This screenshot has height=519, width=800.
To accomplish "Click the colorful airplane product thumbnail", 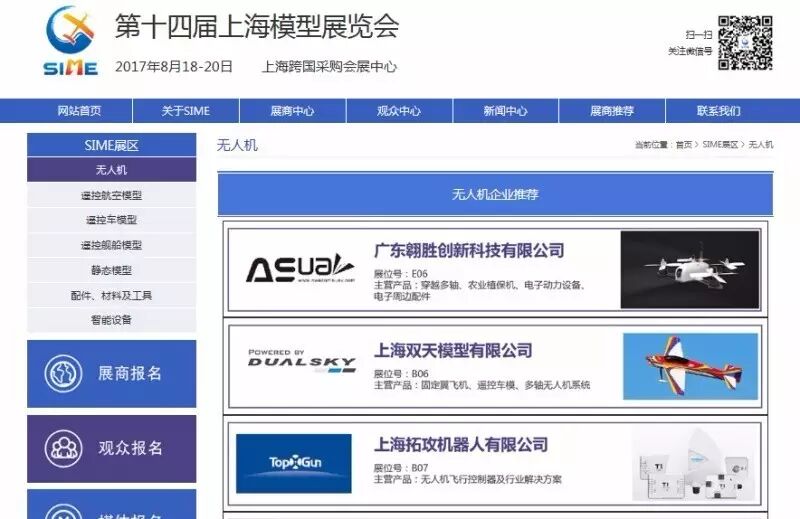I will coord(690,366).
